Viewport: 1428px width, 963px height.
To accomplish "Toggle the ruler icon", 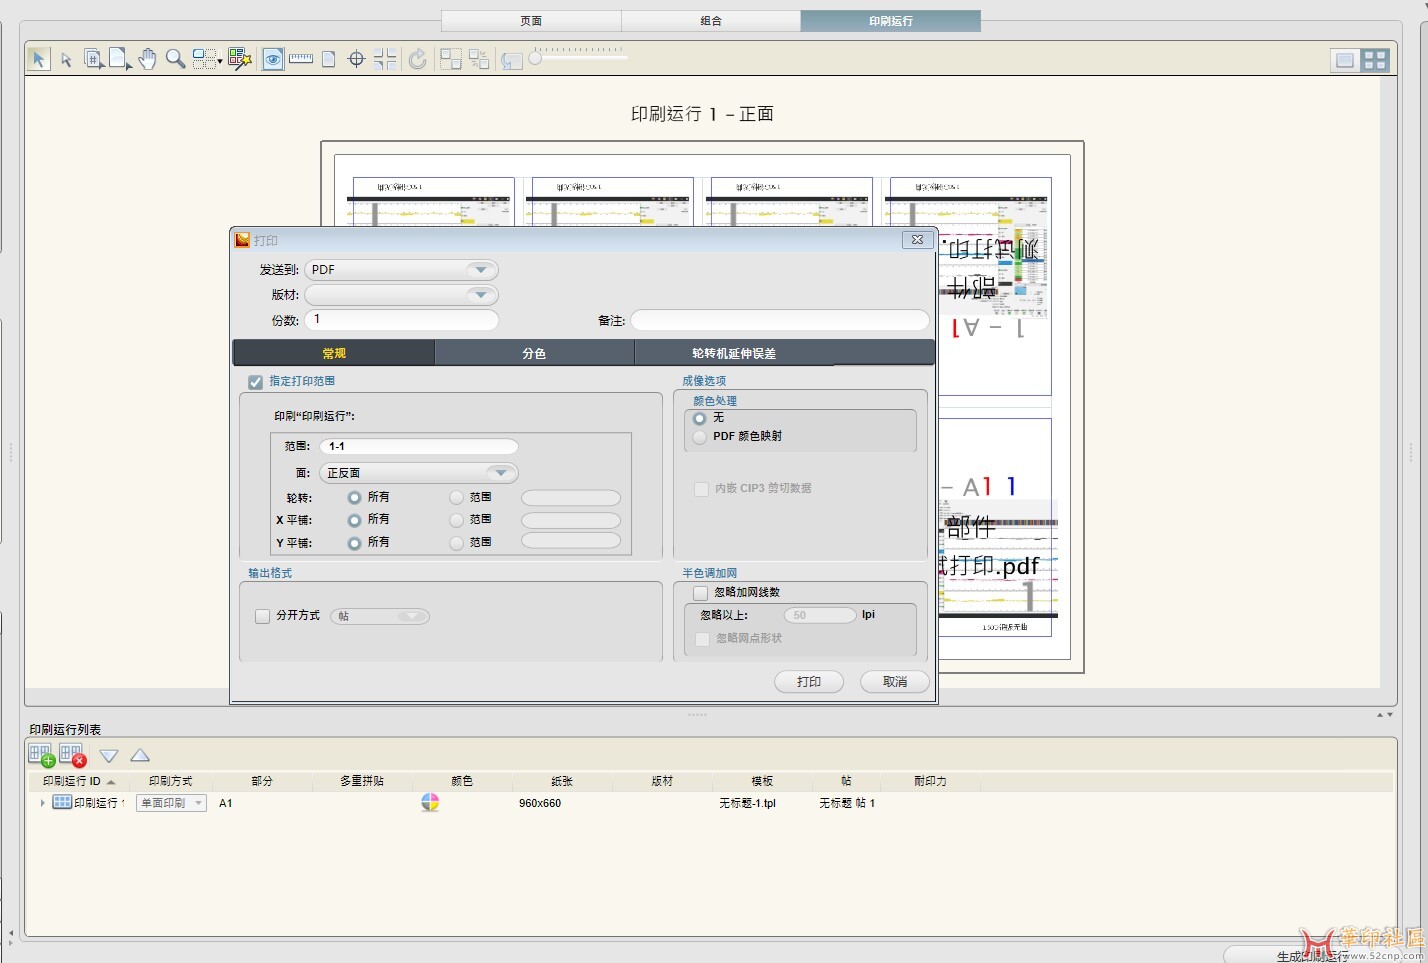I will coord(301,59).
